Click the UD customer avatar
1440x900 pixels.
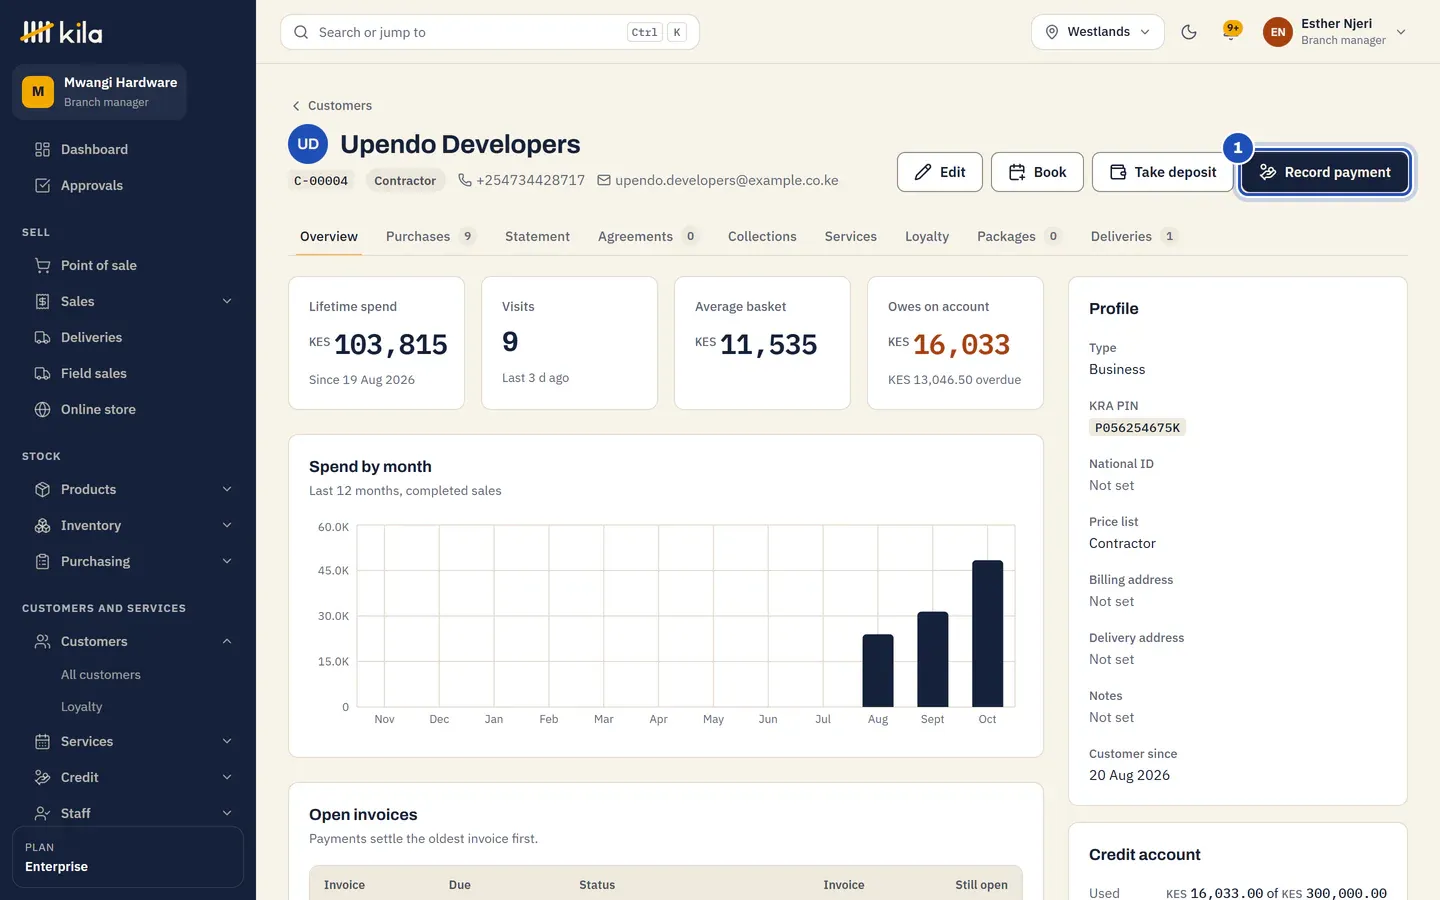(308, 144)
